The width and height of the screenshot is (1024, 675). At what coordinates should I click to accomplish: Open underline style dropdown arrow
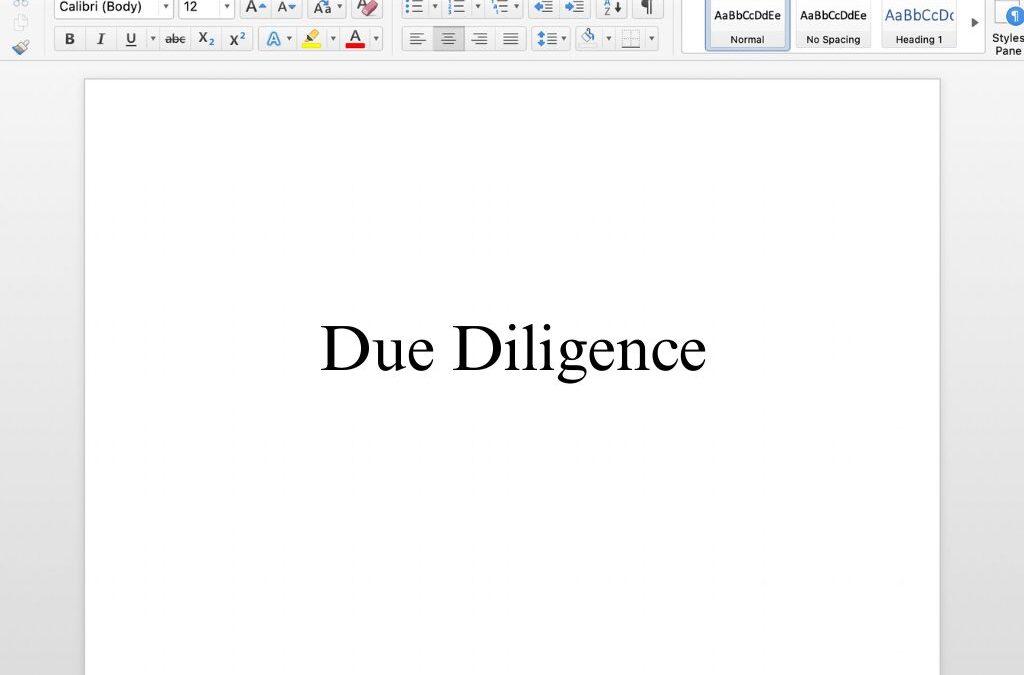point(153,39)
